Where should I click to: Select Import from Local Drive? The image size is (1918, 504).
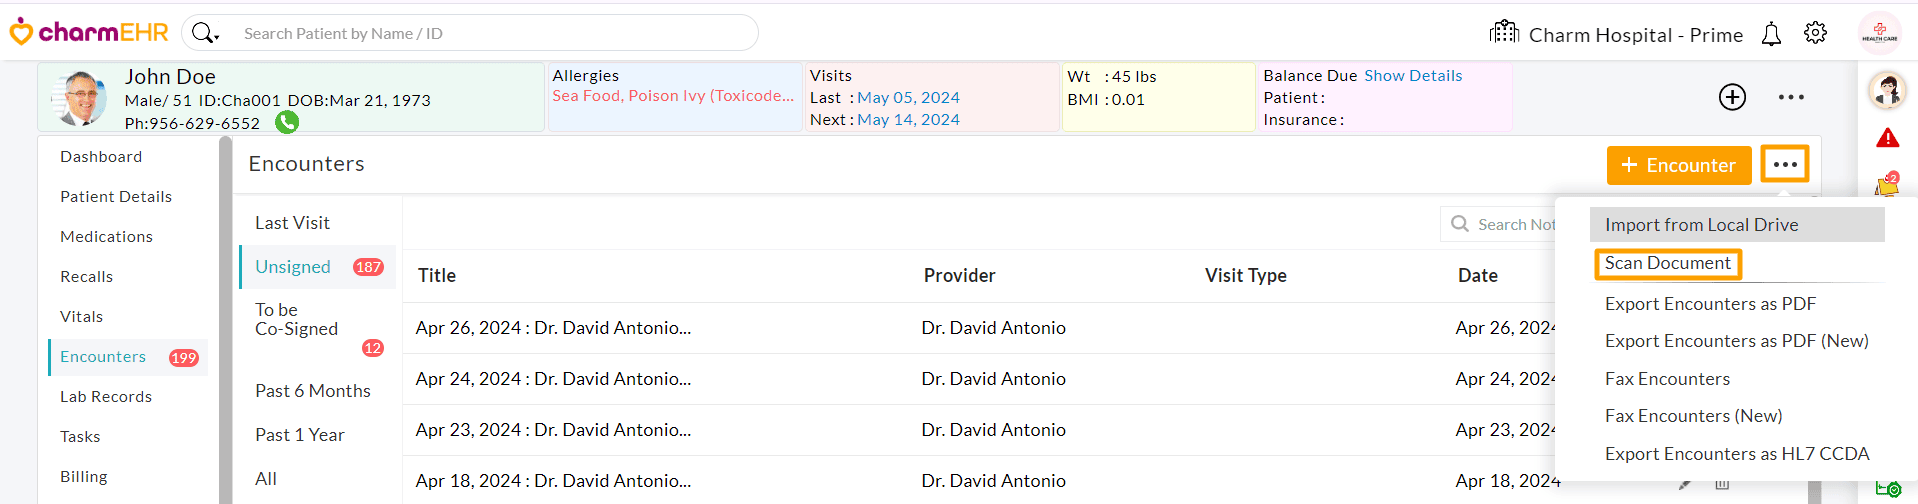(x=1701, y=225)
